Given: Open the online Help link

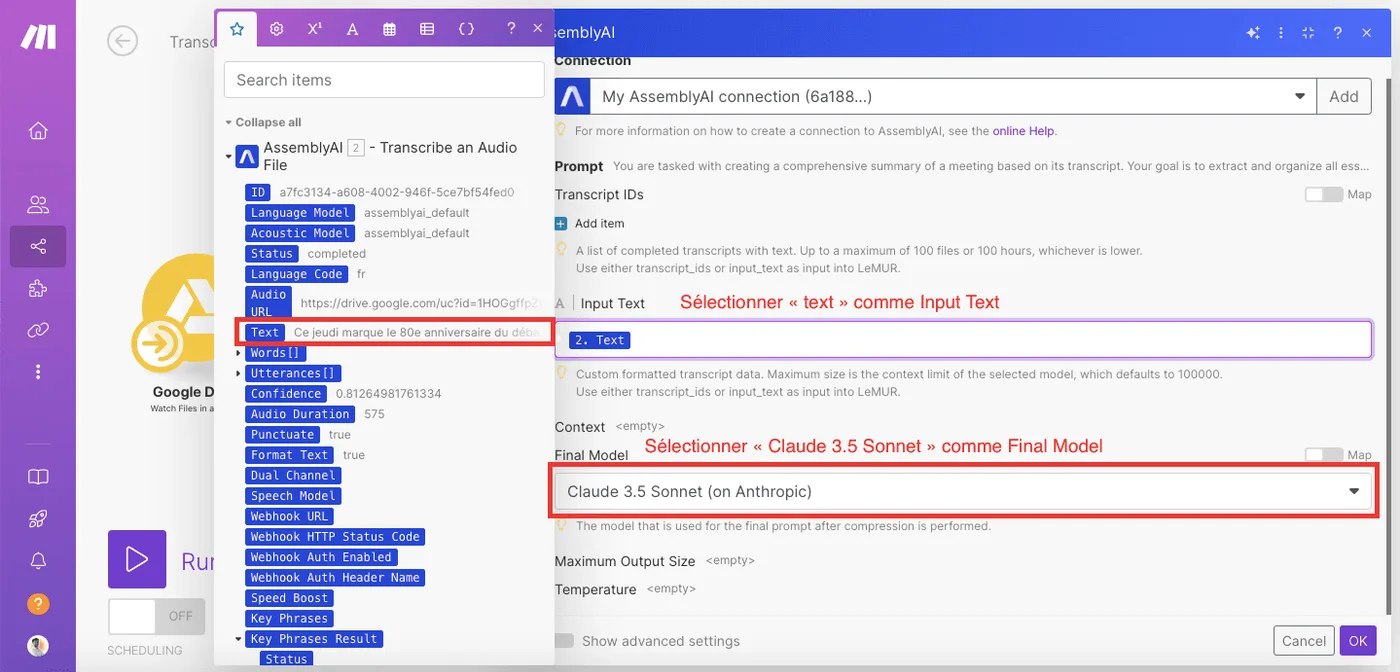Looking at the screenshot, I should coord(1024,131).
